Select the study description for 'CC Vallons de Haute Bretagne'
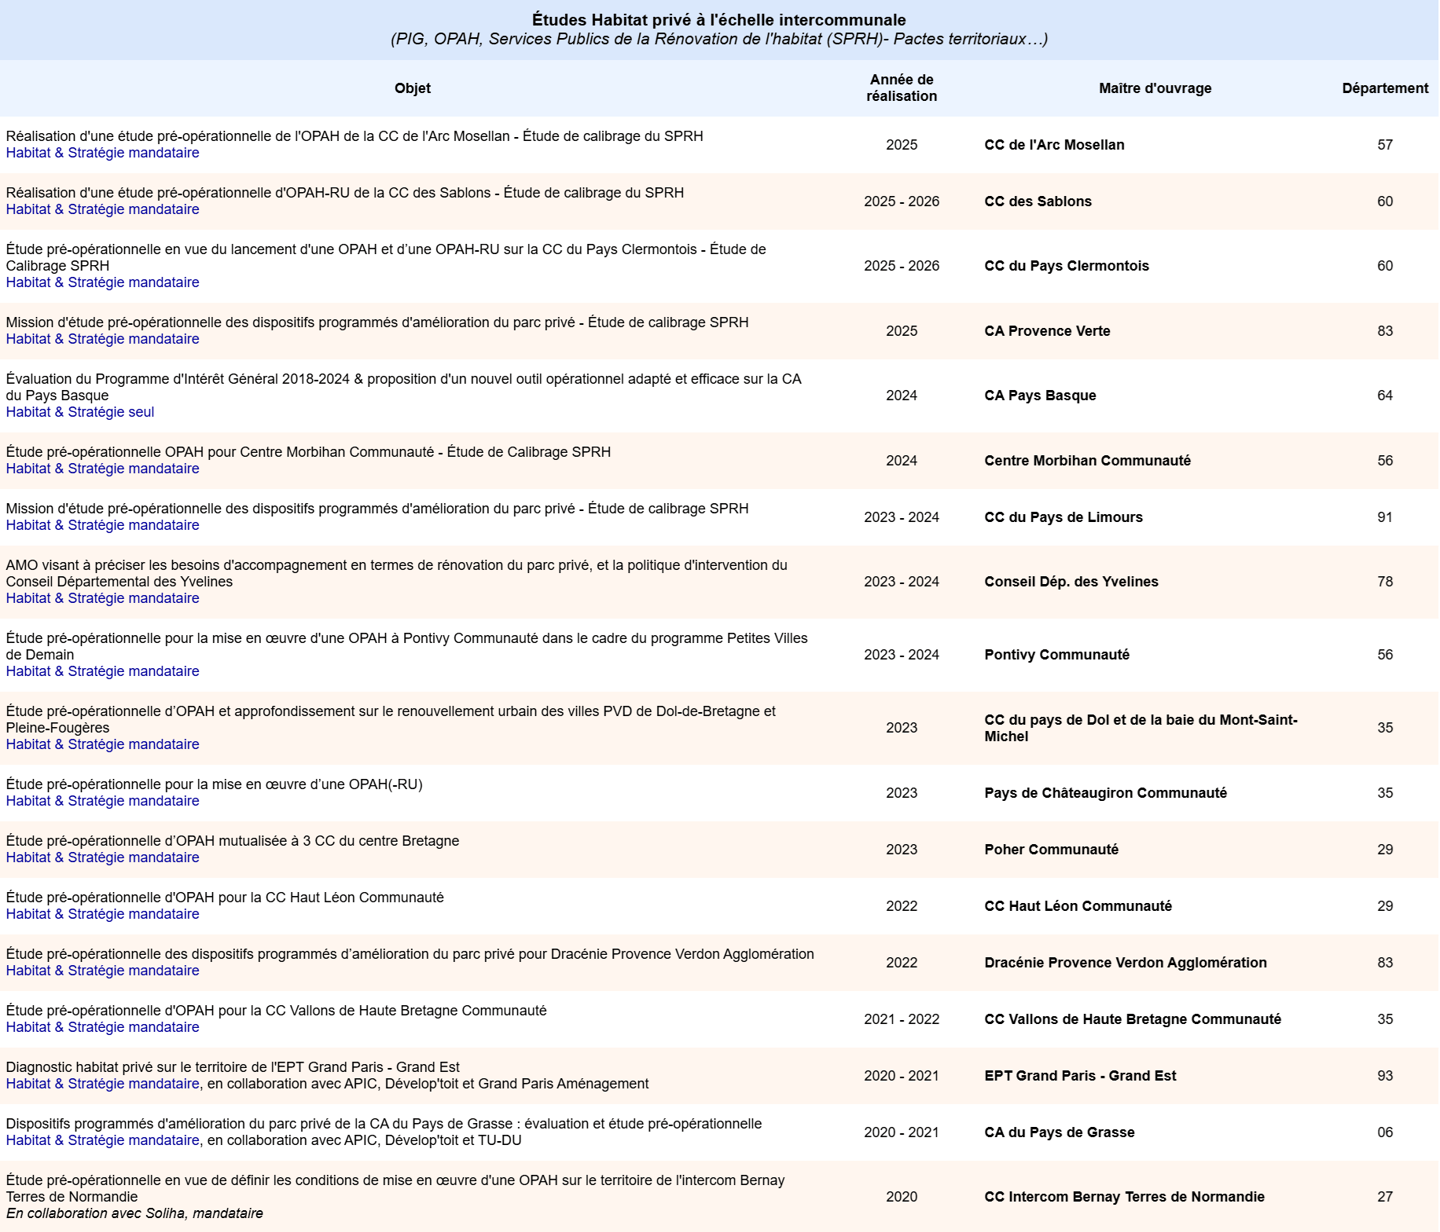 click(276, 1011)
